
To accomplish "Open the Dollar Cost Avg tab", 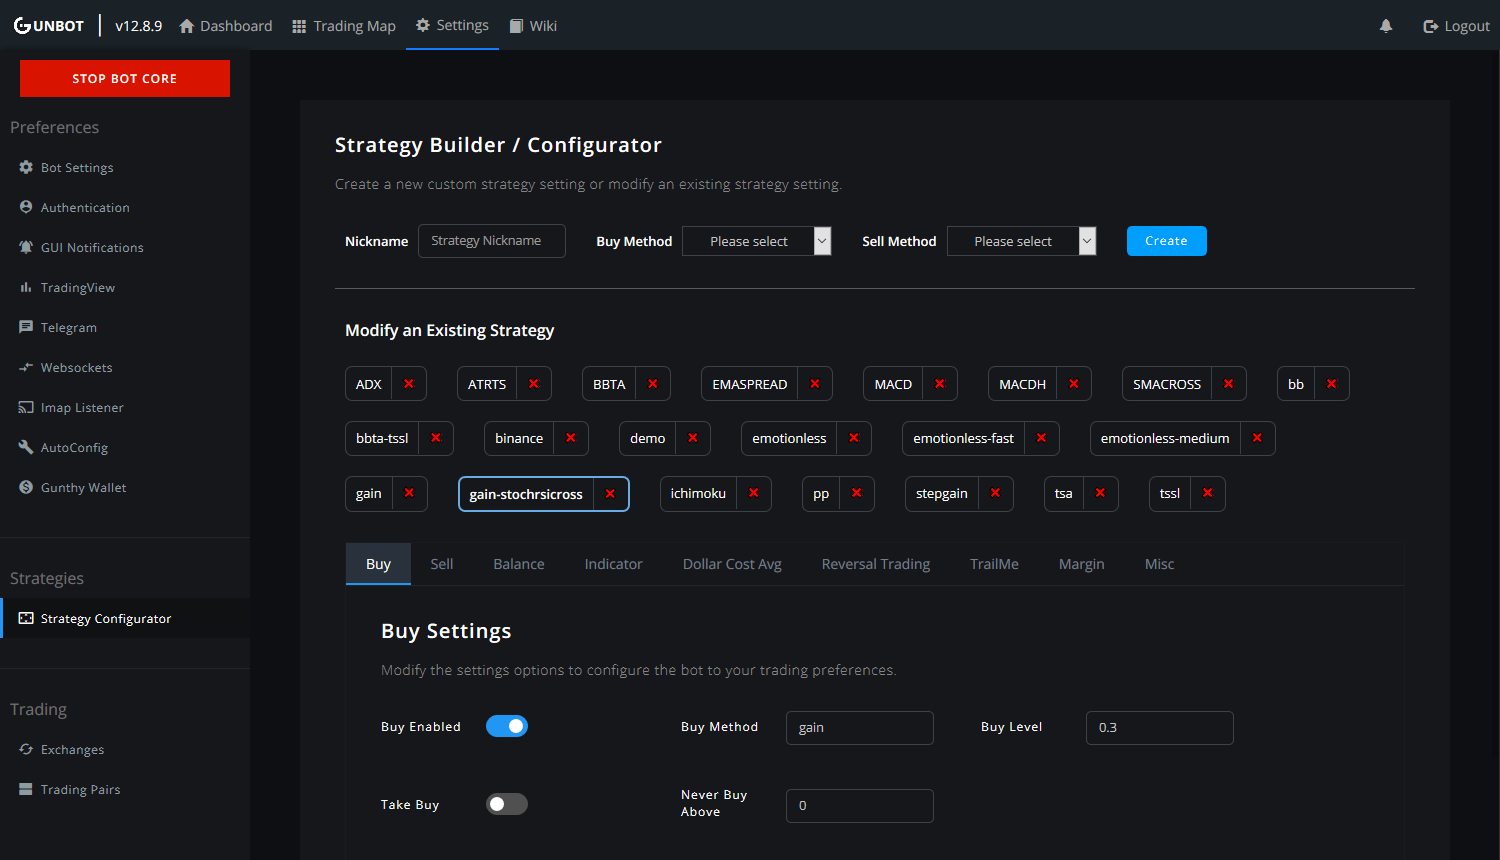I will click(732, 564).
